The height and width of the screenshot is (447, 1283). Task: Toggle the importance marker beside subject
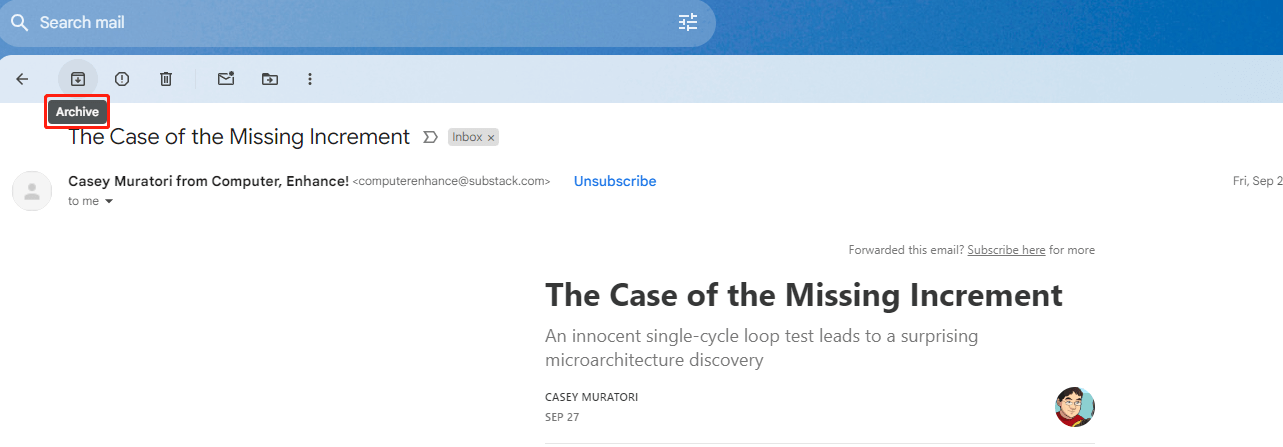[431, 137]
